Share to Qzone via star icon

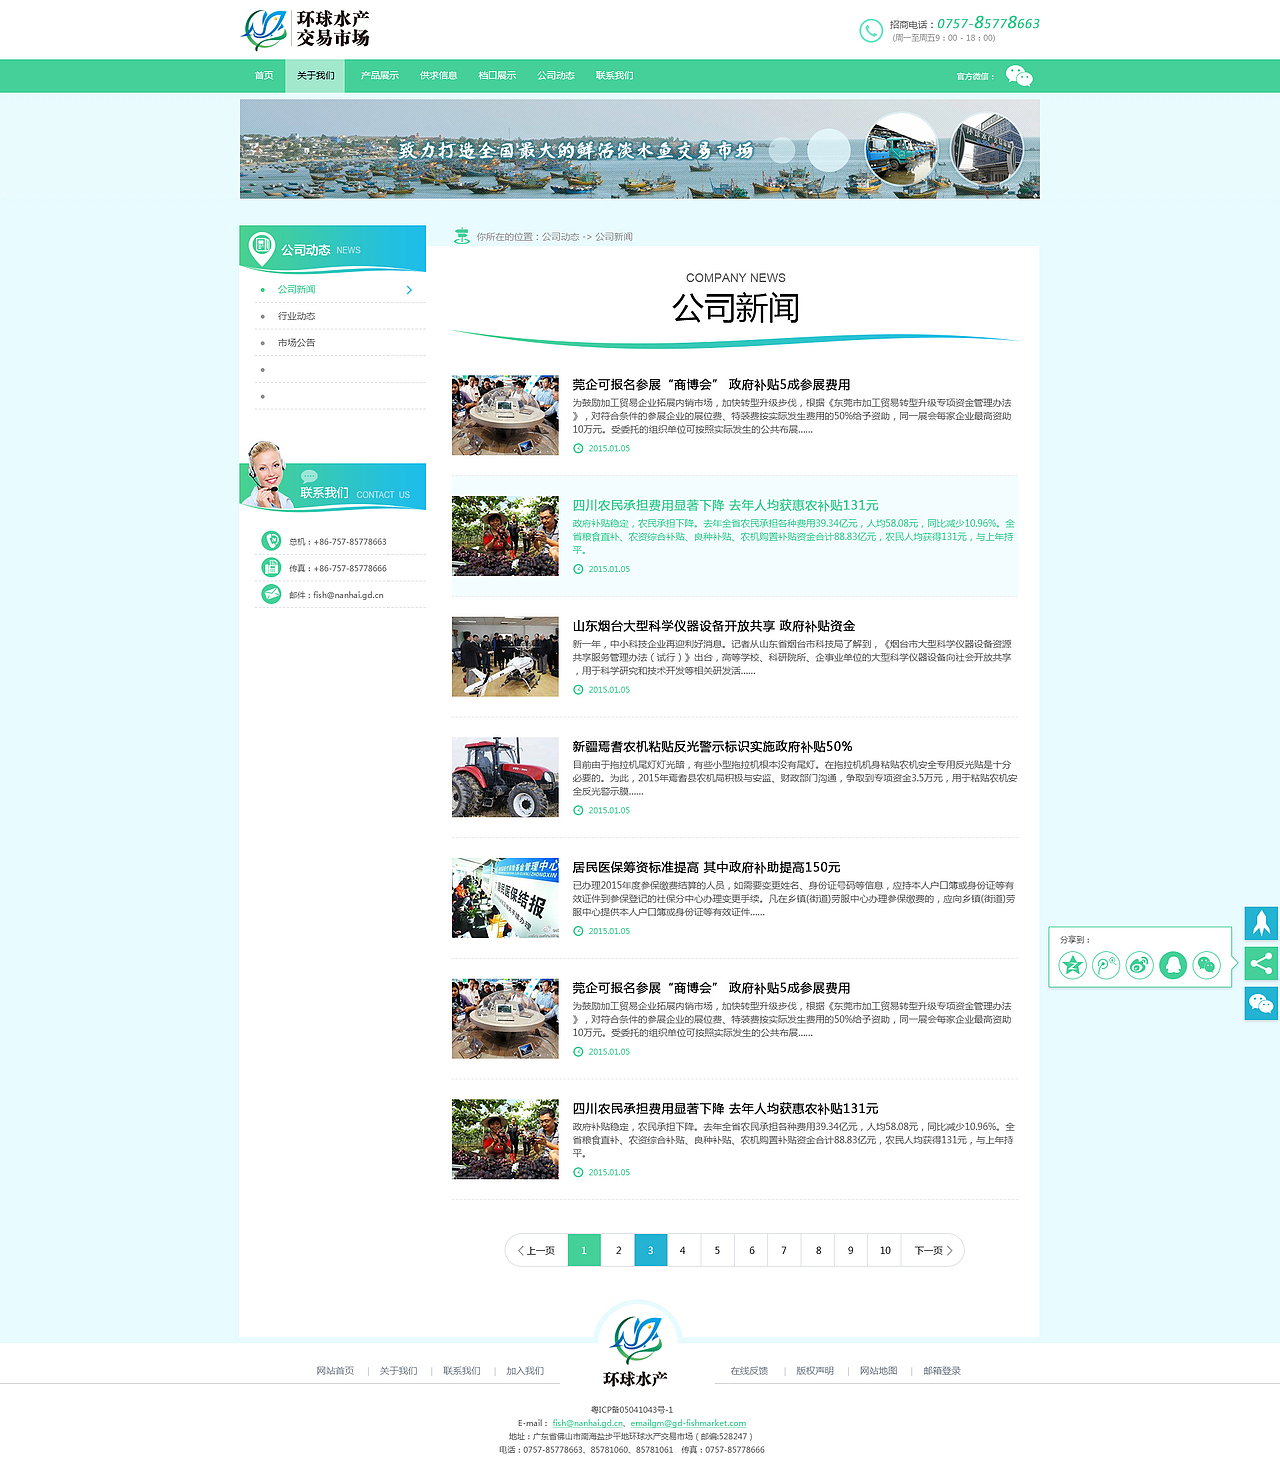pos(1073,965)
